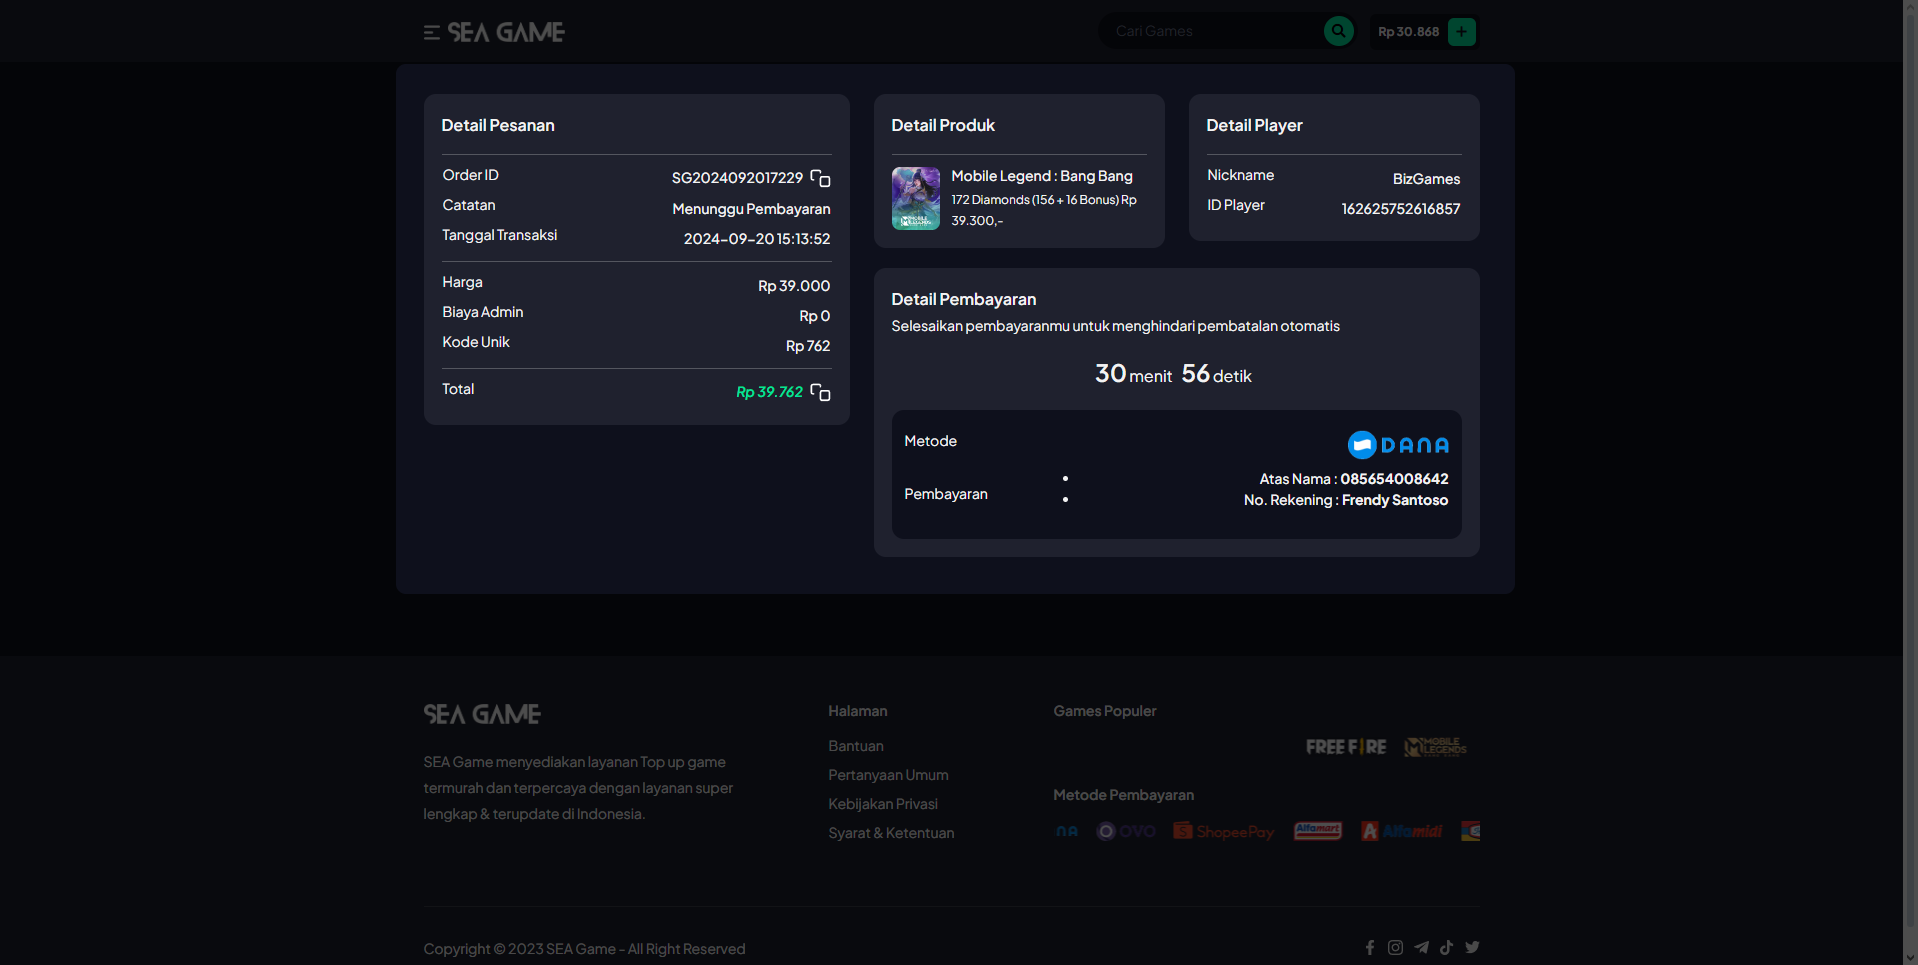Copy the Order ID SG2024092017229
Screen dimensions: 1918x965
[820, 178]
